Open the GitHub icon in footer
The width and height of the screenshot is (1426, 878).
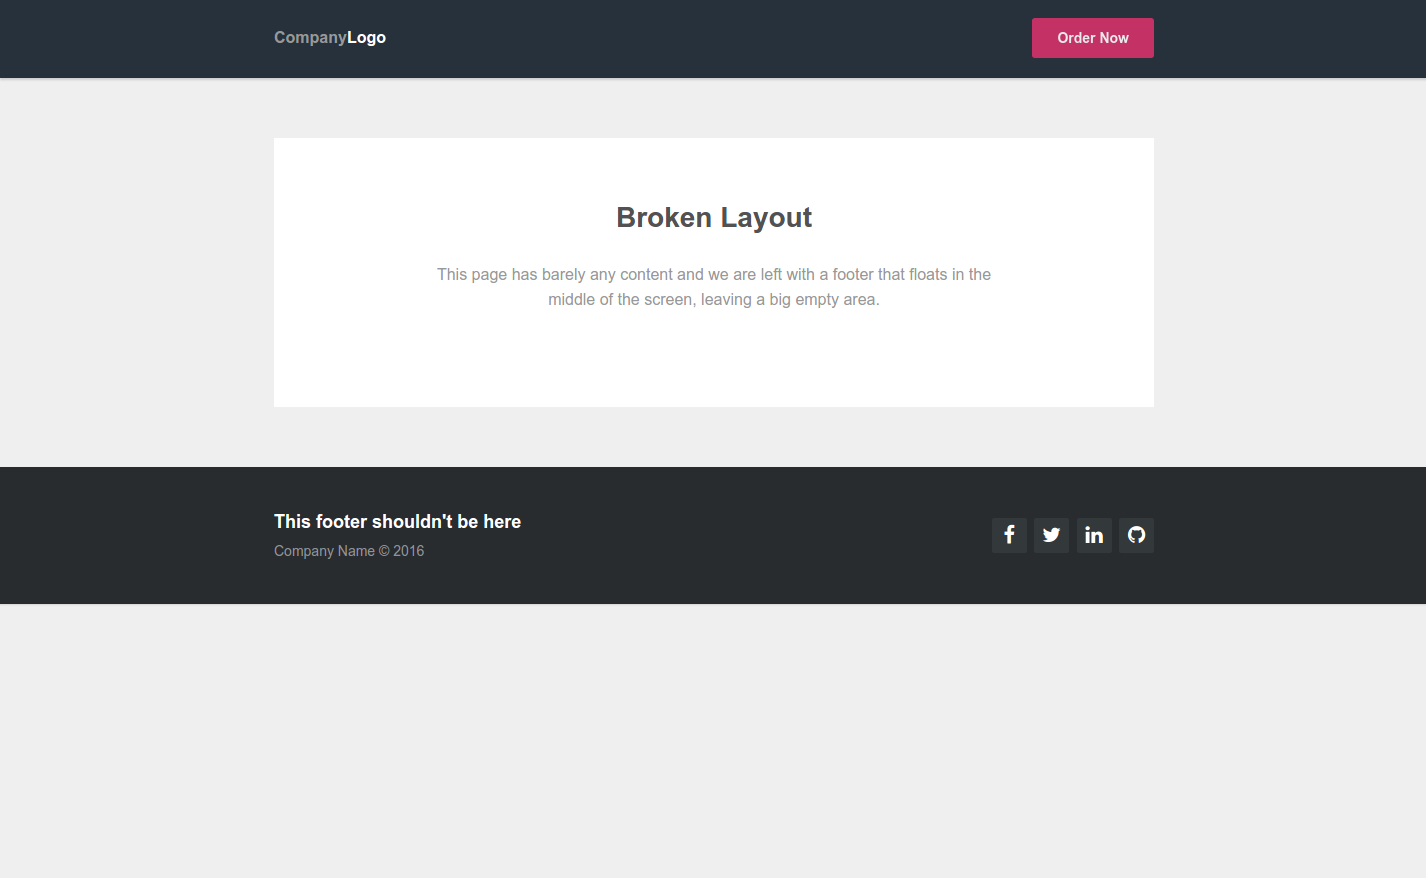pos(1136,535)
